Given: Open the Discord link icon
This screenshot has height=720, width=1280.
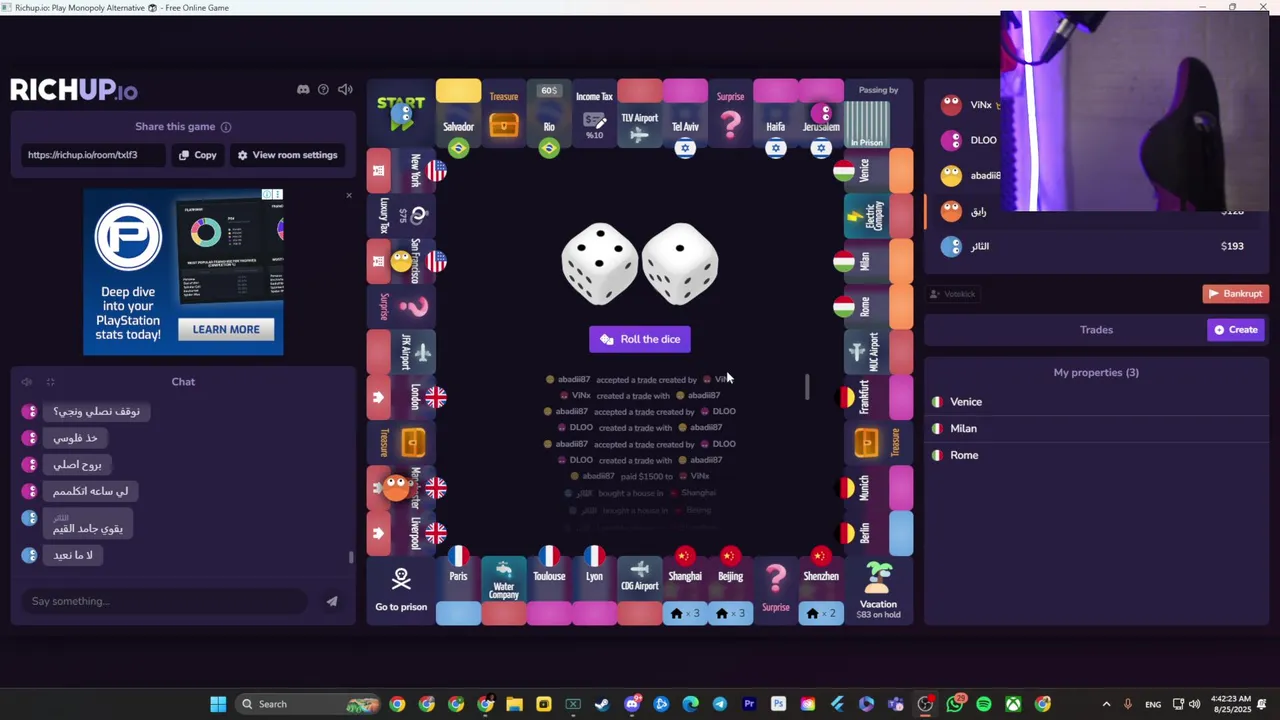Looking at the screenshot, I should tap(303, 90).
